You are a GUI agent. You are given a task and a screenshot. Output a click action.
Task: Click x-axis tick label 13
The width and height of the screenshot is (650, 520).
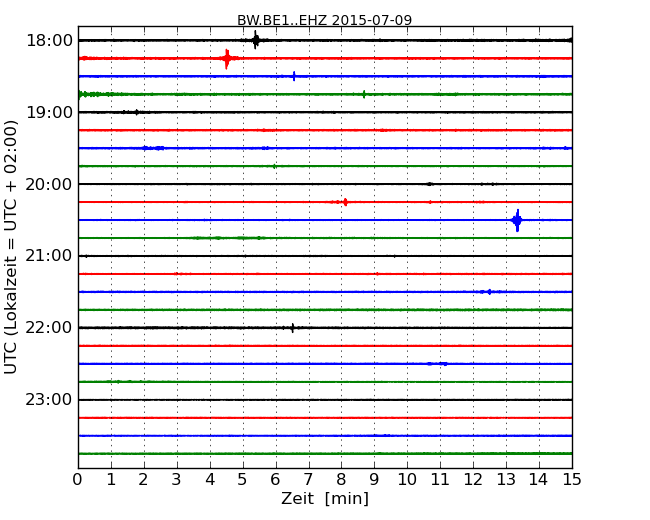[x=506, y=480]
